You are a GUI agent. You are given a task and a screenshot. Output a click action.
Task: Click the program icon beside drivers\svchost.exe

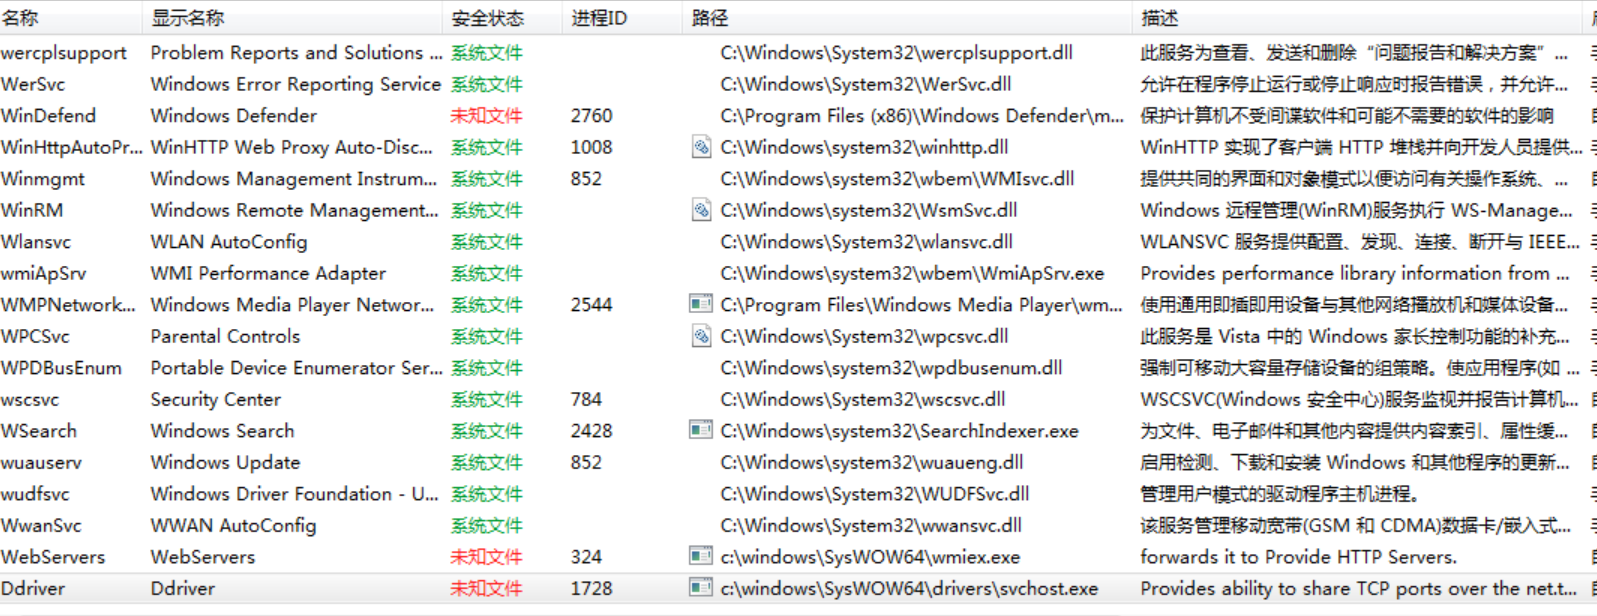pos(701,589)
